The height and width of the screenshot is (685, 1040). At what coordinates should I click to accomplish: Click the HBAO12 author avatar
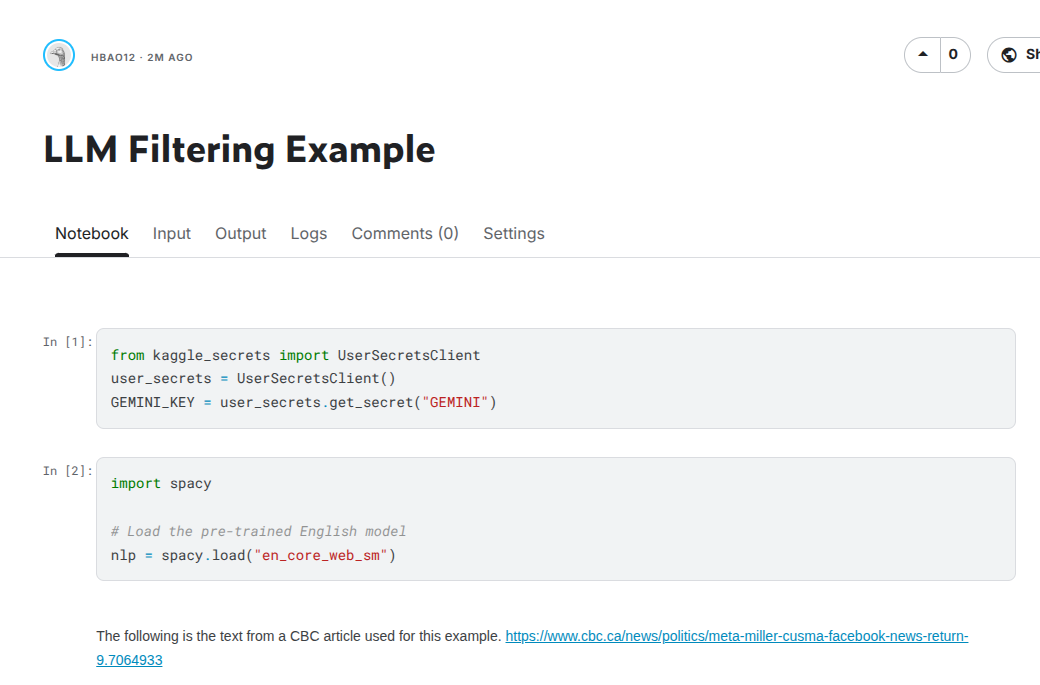(59, 56)
